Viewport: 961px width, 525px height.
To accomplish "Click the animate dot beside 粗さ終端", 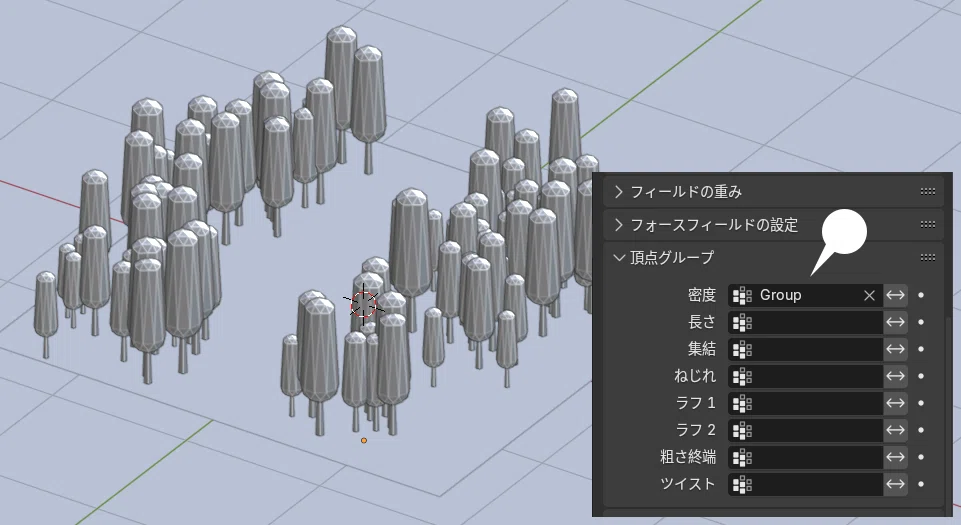I will [921, 457].
